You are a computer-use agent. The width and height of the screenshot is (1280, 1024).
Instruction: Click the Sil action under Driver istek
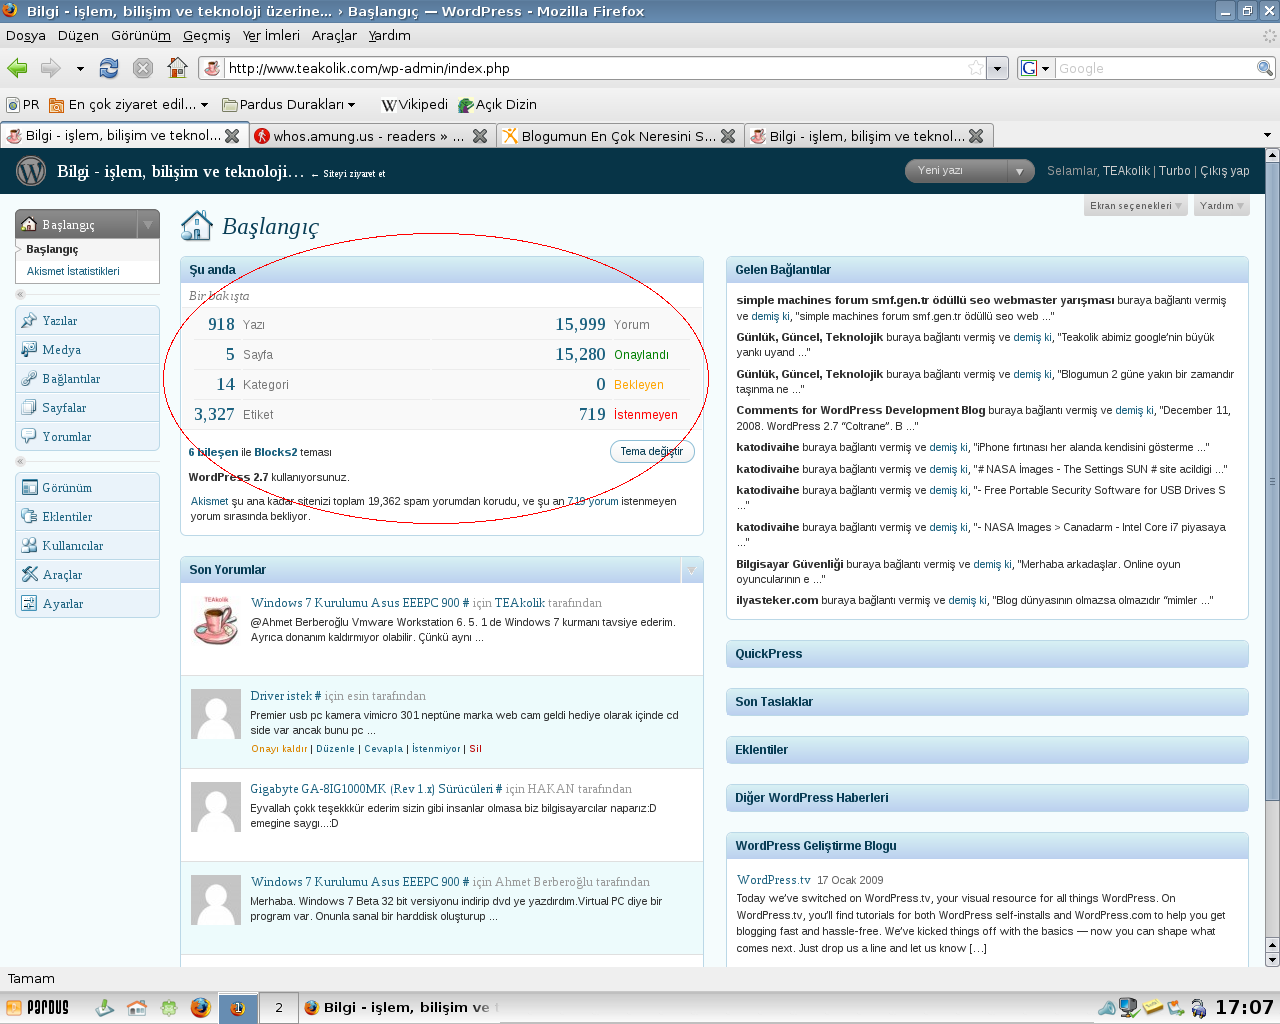(x=476, y=748)
